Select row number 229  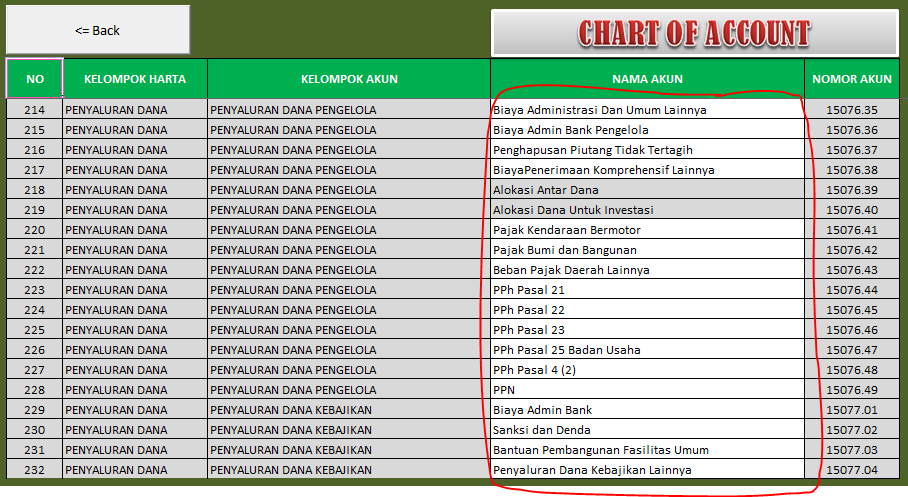click(35, 410)
